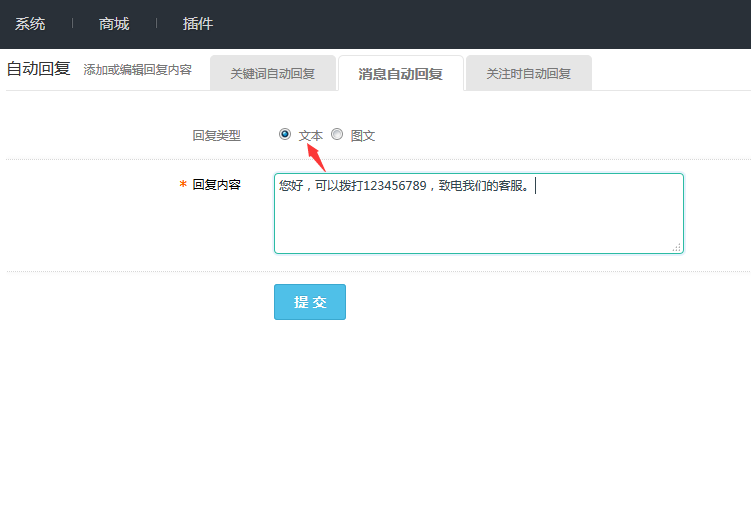The width and height of the screenshot is (751, 520).
Task: Click the 自动回复 page heading
Action: coord(38,68)
